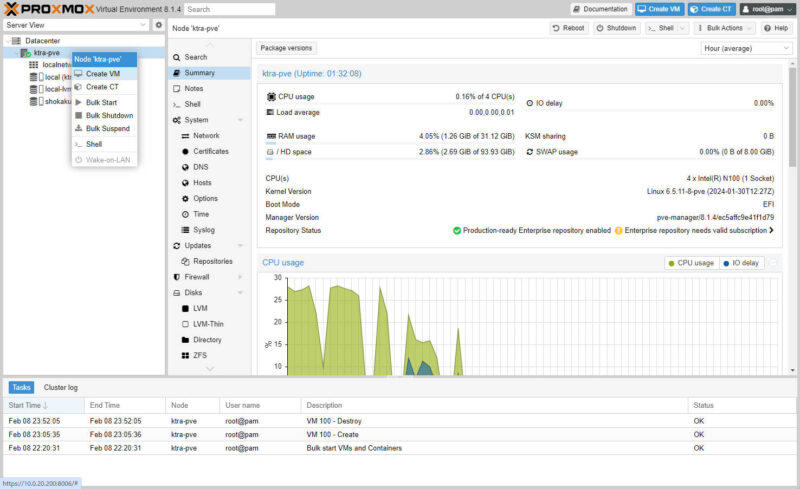Click the Repository Status details arrow
The image size is (800, 489).
click(771, 230)
